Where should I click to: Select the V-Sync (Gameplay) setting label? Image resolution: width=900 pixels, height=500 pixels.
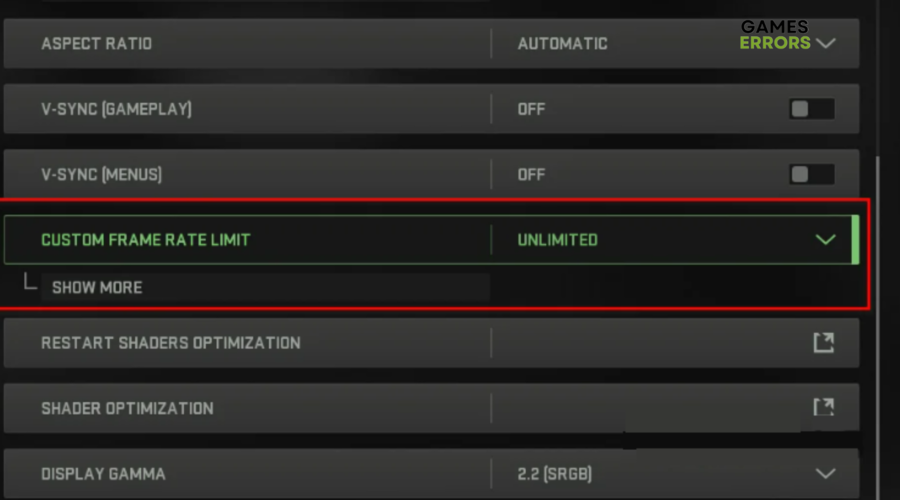coord(116,109)
